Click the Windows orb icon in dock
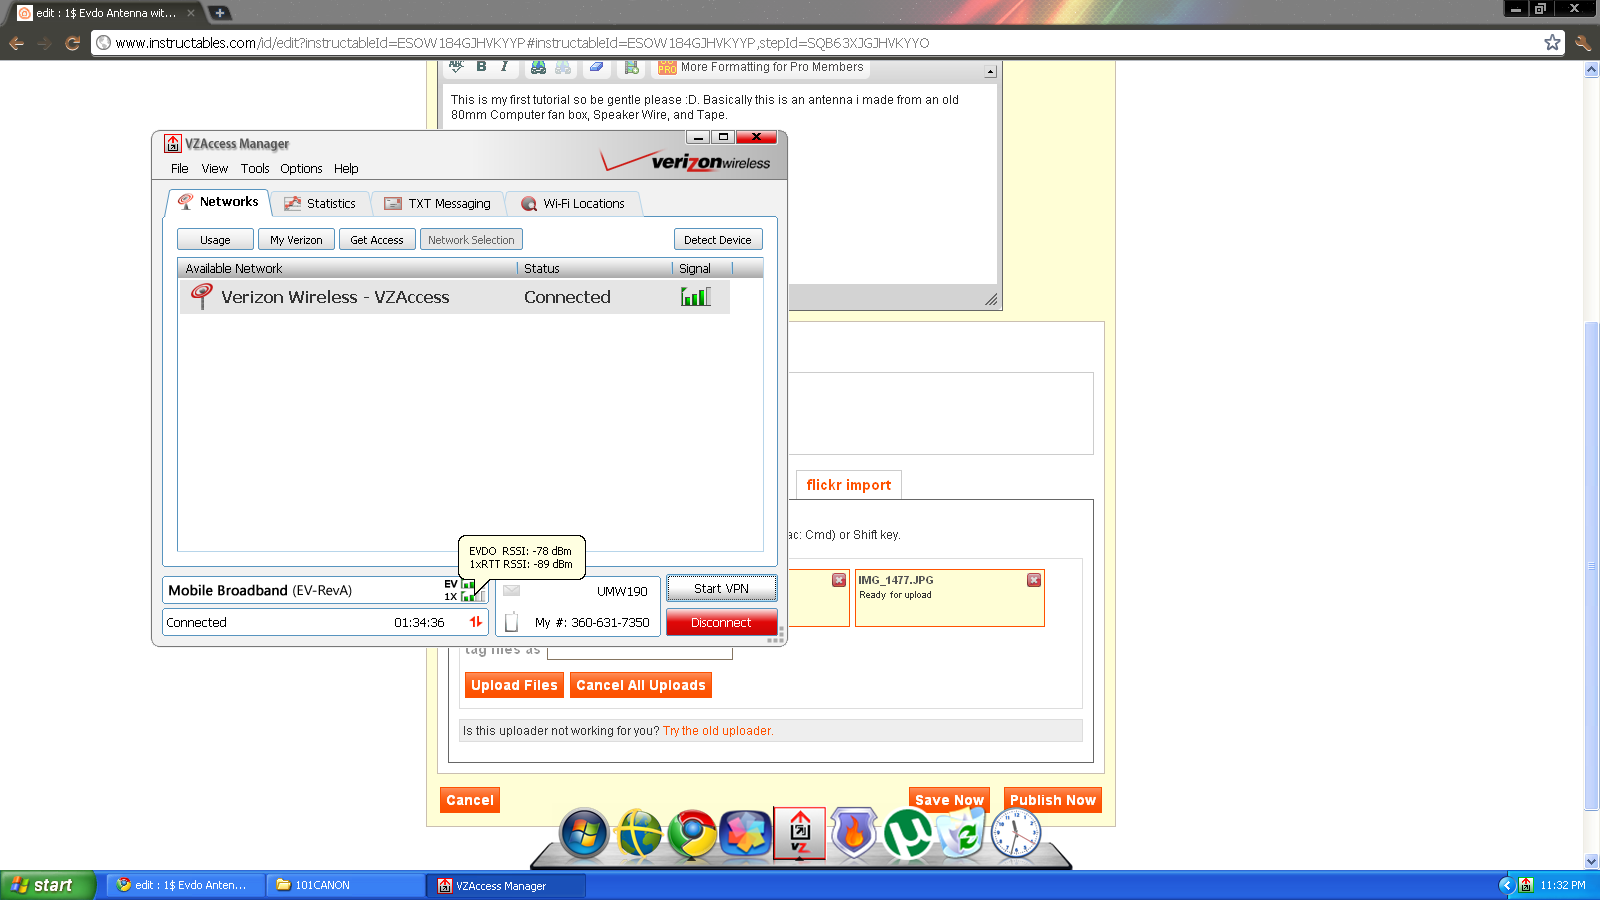Viewport: 1600px width, 900px height. [x=584, y=834]
